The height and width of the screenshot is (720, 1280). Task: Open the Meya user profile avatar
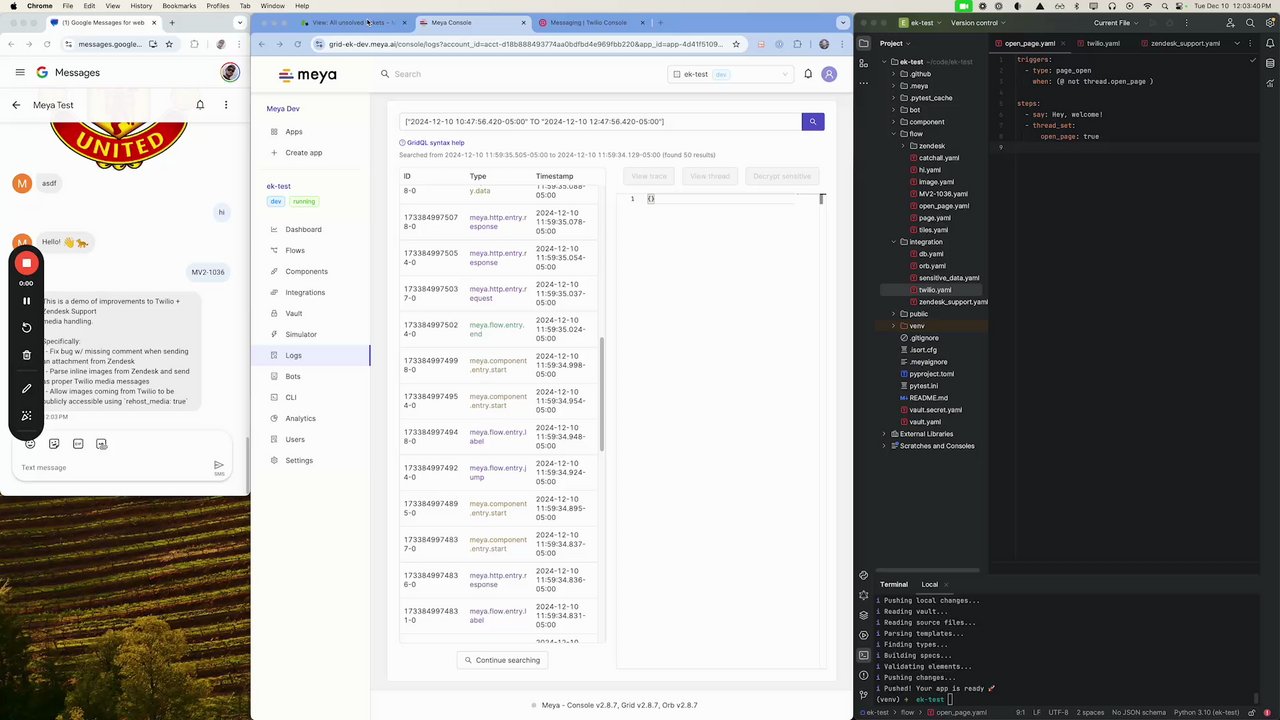[x=829, y=74]
